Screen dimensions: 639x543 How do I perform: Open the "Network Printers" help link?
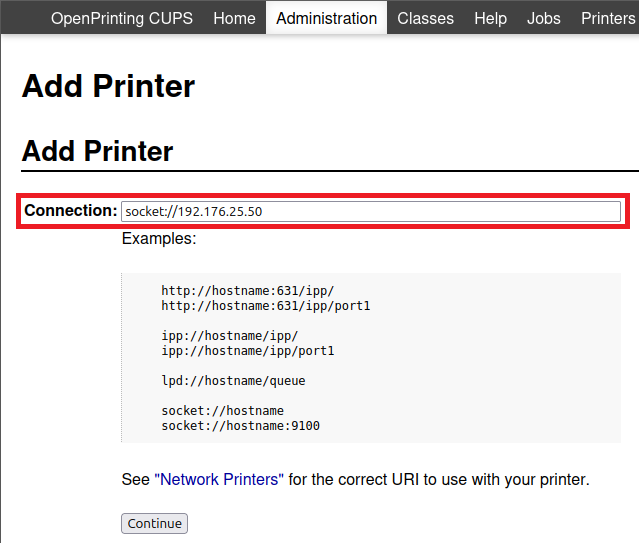219,479
